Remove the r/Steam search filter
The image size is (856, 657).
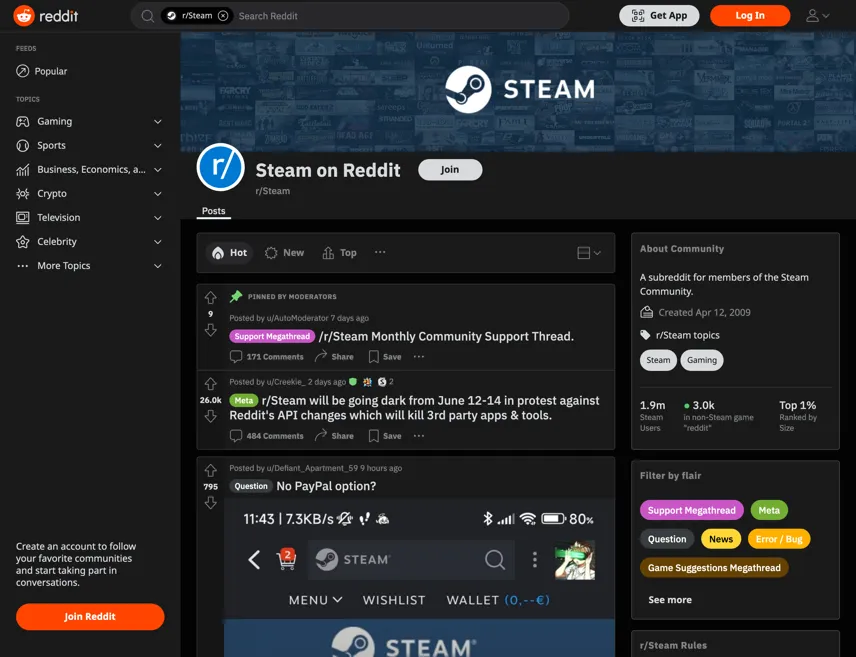223,16
